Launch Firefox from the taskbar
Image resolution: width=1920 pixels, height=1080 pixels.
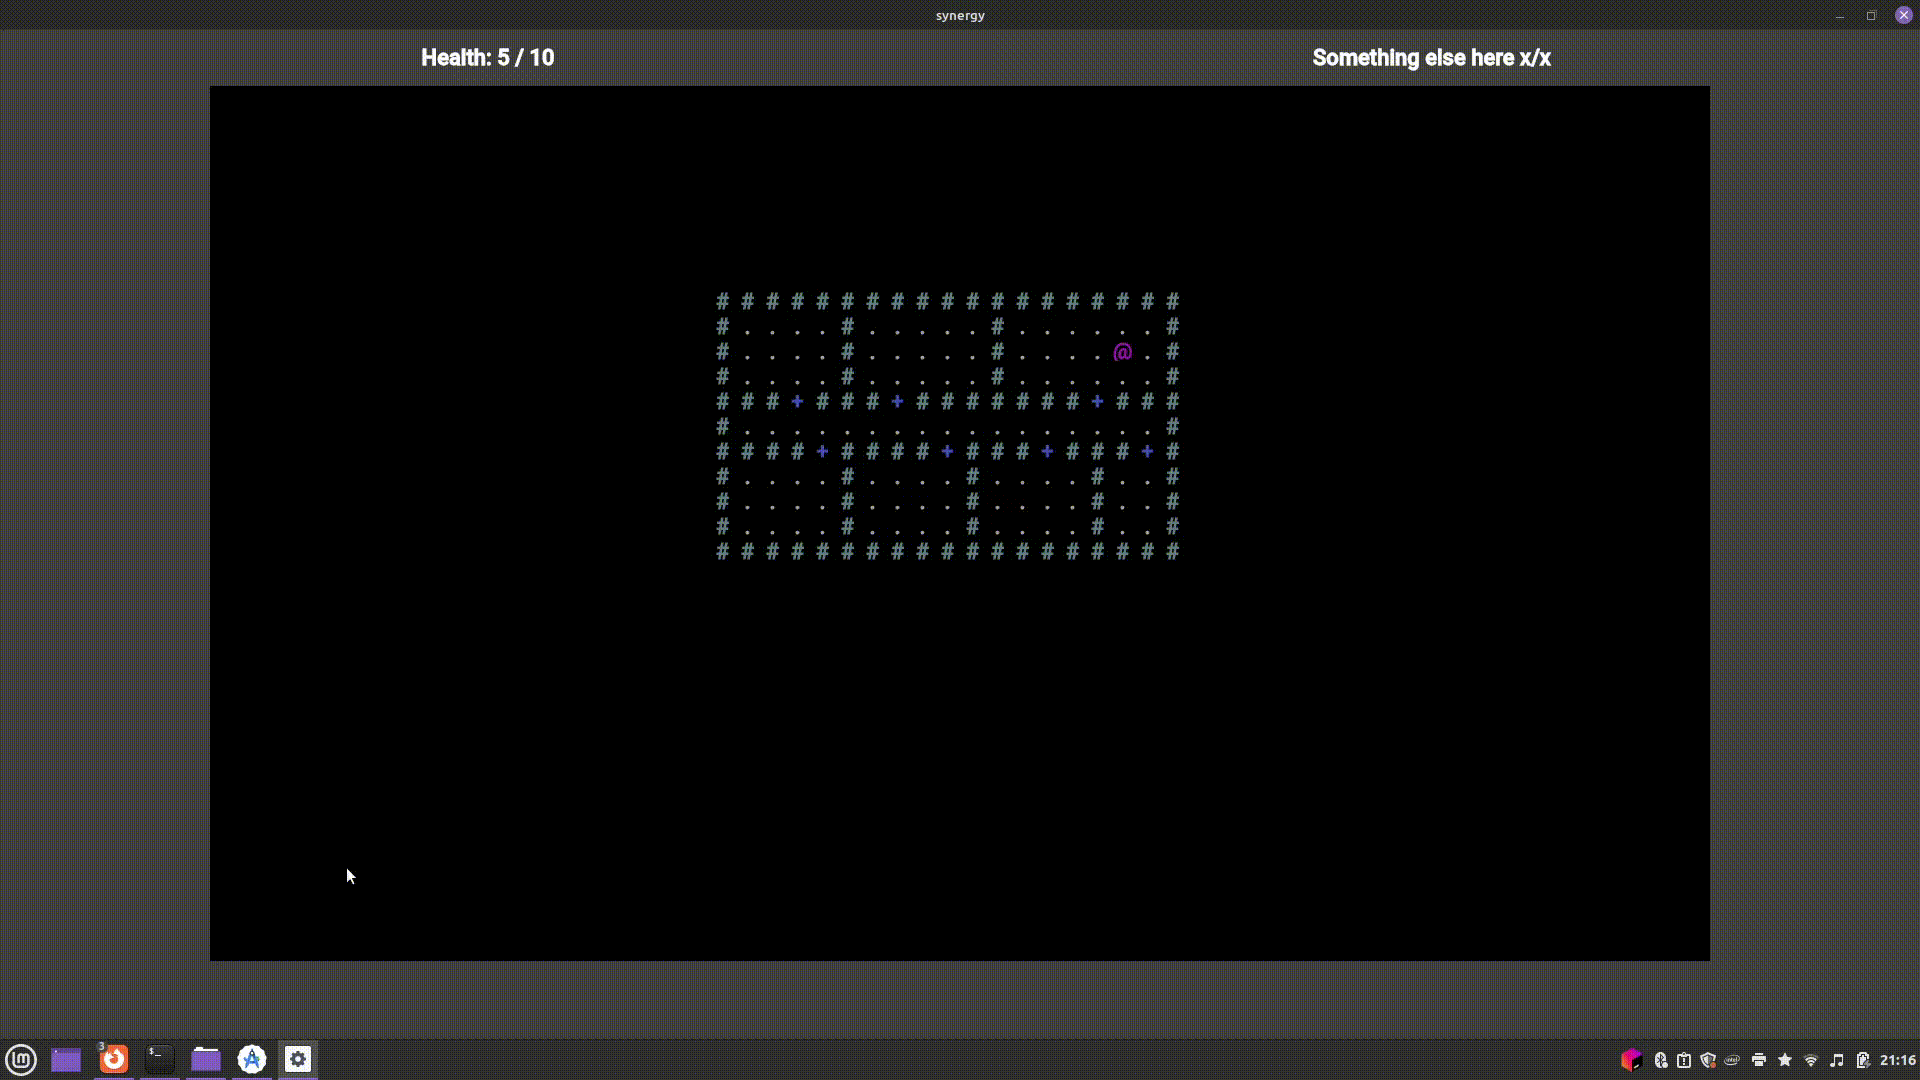coord(112,1060)
